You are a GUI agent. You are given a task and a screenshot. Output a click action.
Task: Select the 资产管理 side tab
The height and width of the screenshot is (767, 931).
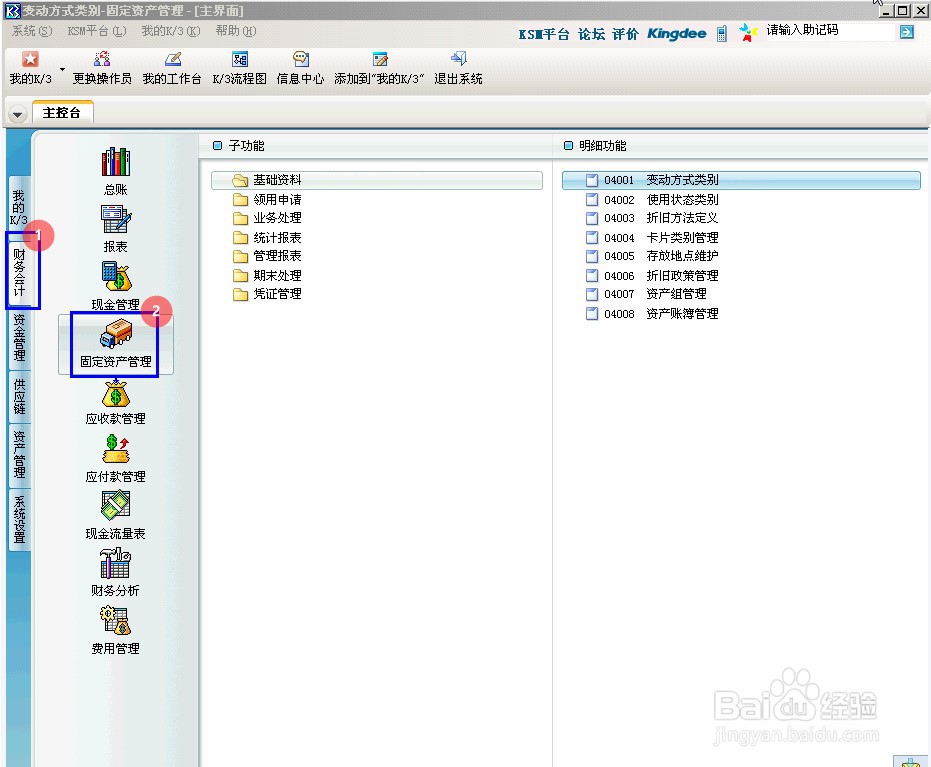point(20,455)
